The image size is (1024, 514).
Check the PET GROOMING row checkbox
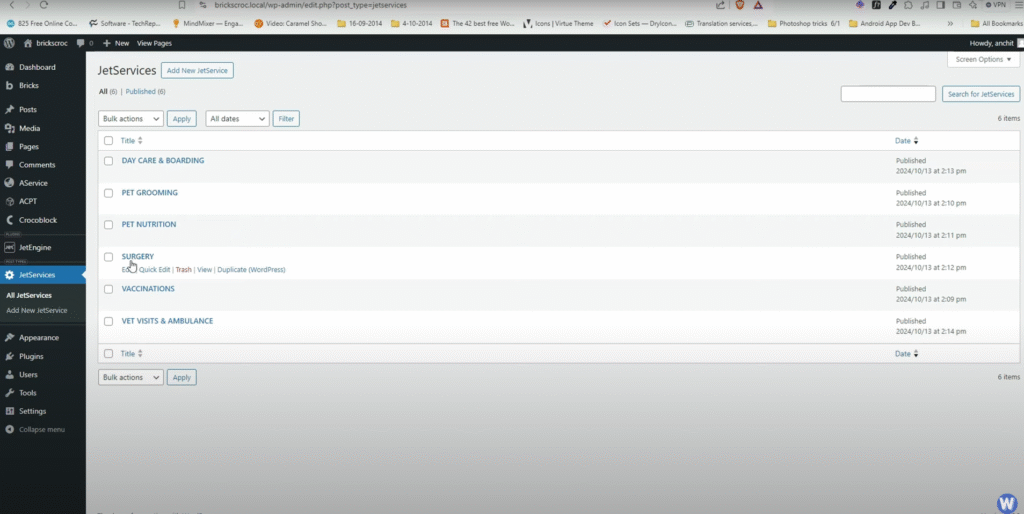(x=108, y=193)
